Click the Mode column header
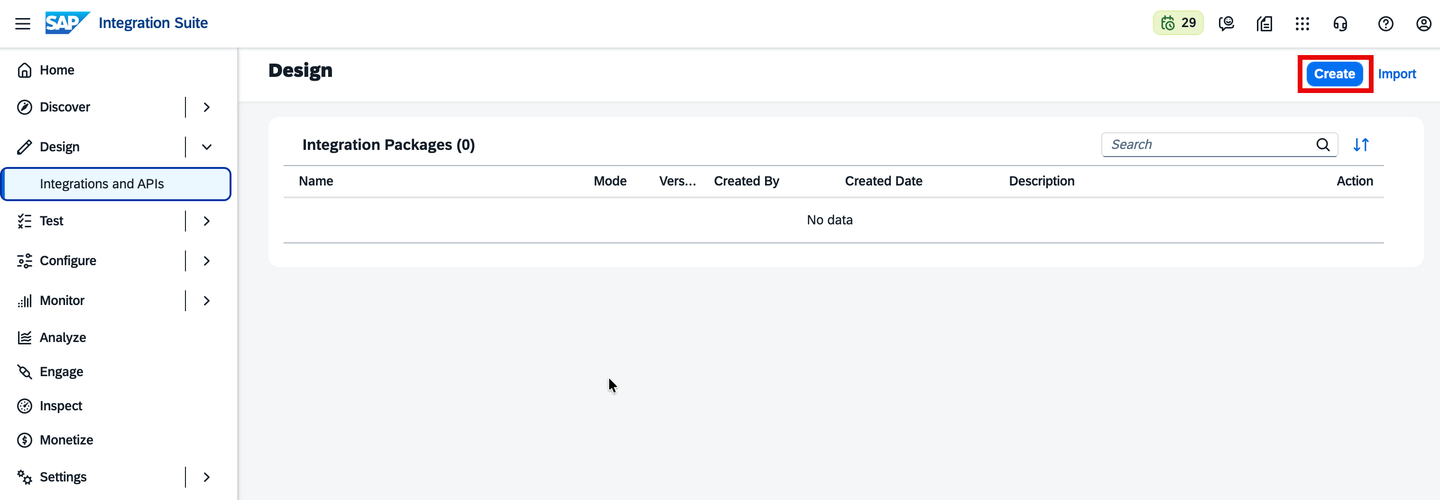Image resolution: width=1440 pixels, height=500 pixels. coord(610,181)
